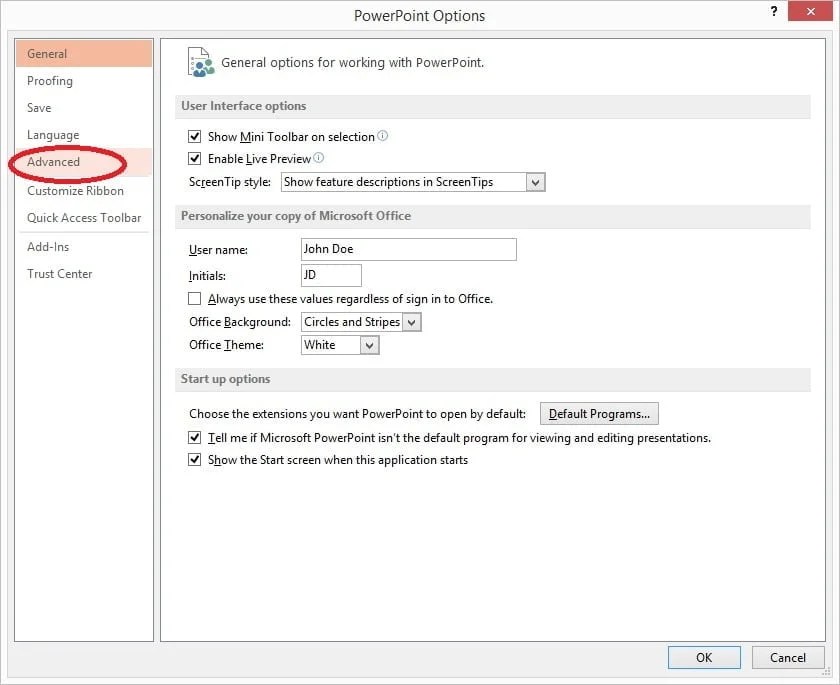Open the Advanced category
The width and height of the screenshot is (840, 685).
[84, 162]
